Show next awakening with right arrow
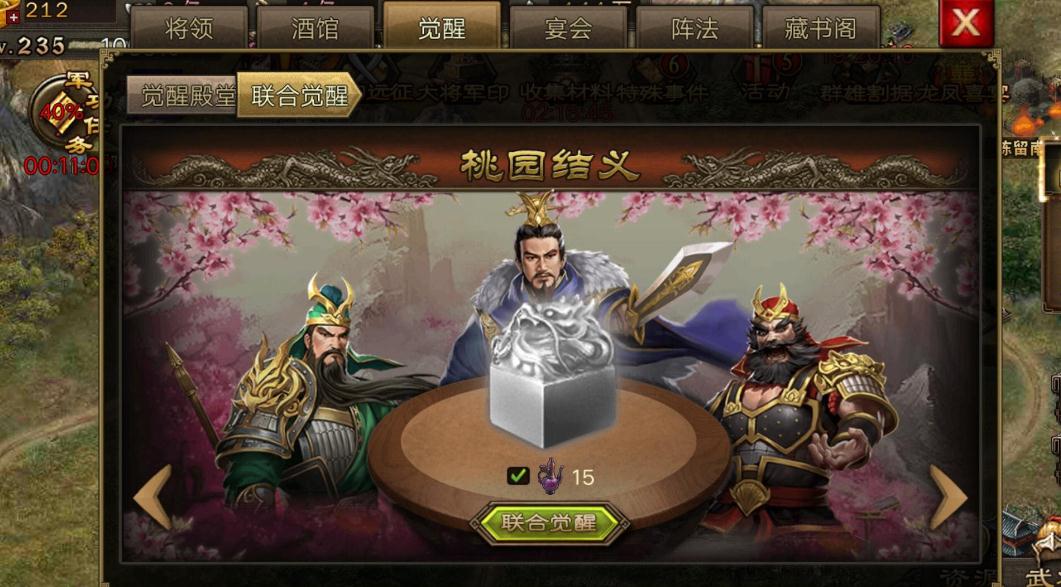This screenshot has height=587, width=1061. click(949, 497)
